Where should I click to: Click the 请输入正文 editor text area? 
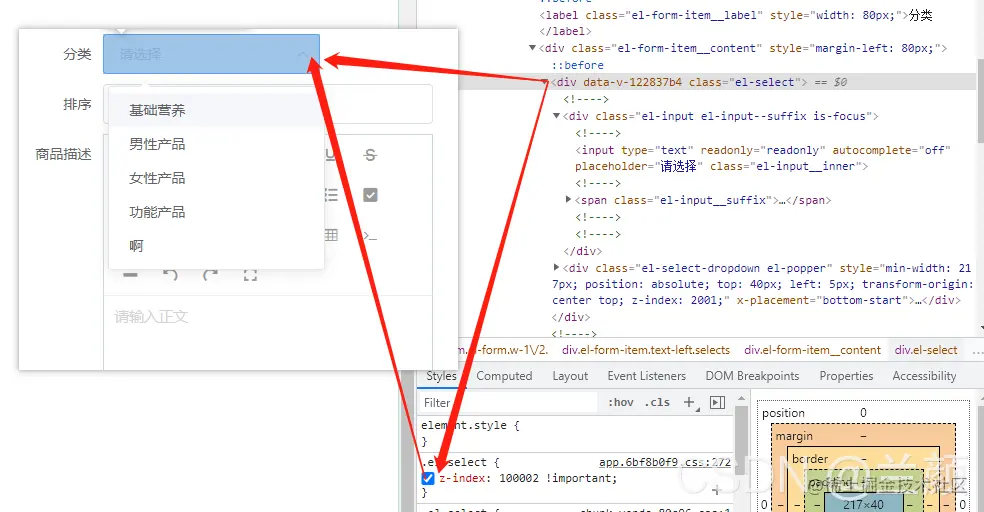tap(268, 333)
